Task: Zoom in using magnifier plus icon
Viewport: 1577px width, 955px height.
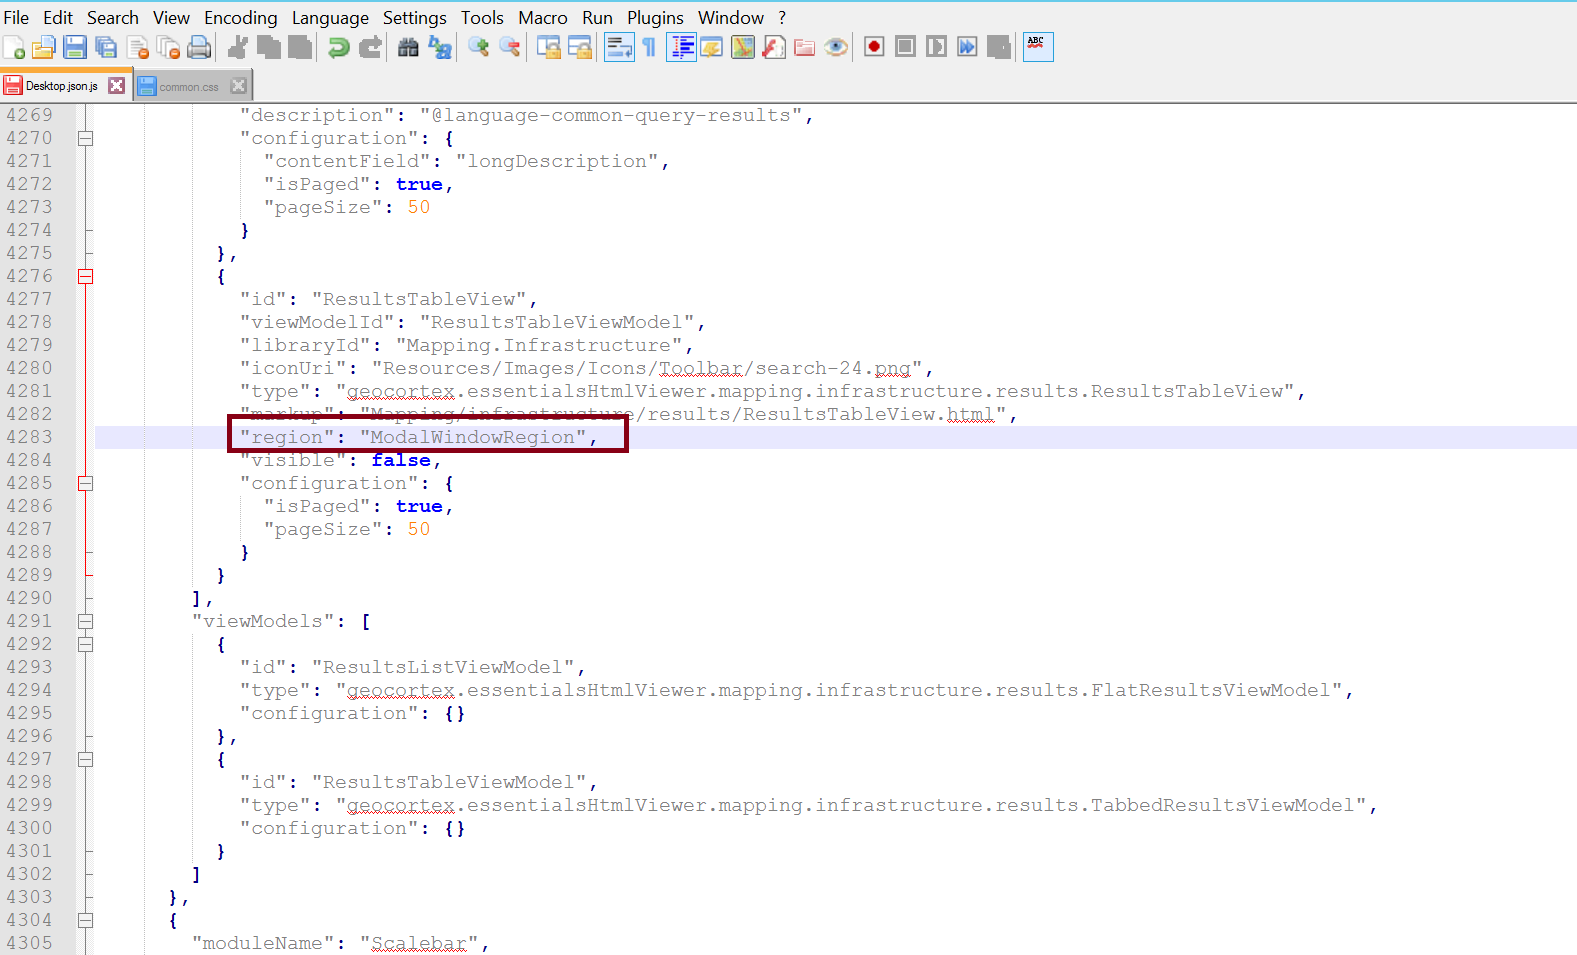Action: click(478, 47)
